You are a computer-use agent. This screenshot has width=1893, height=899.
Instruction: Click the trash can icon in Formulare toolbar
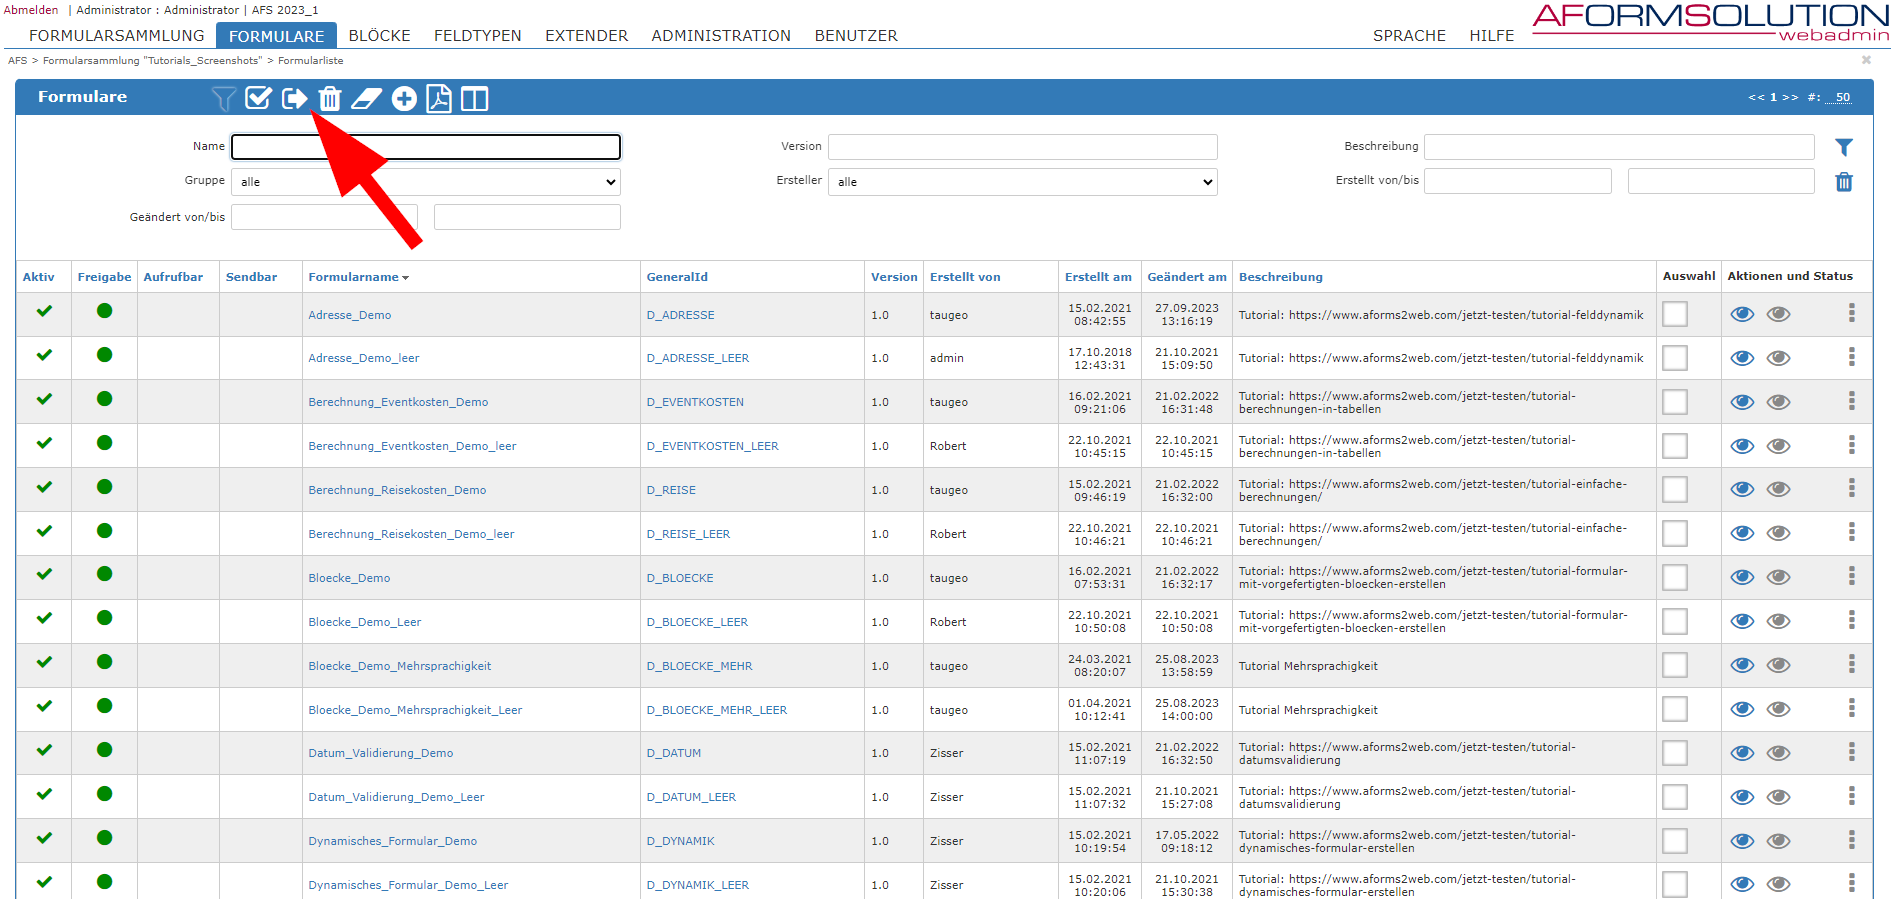(330, 98)
